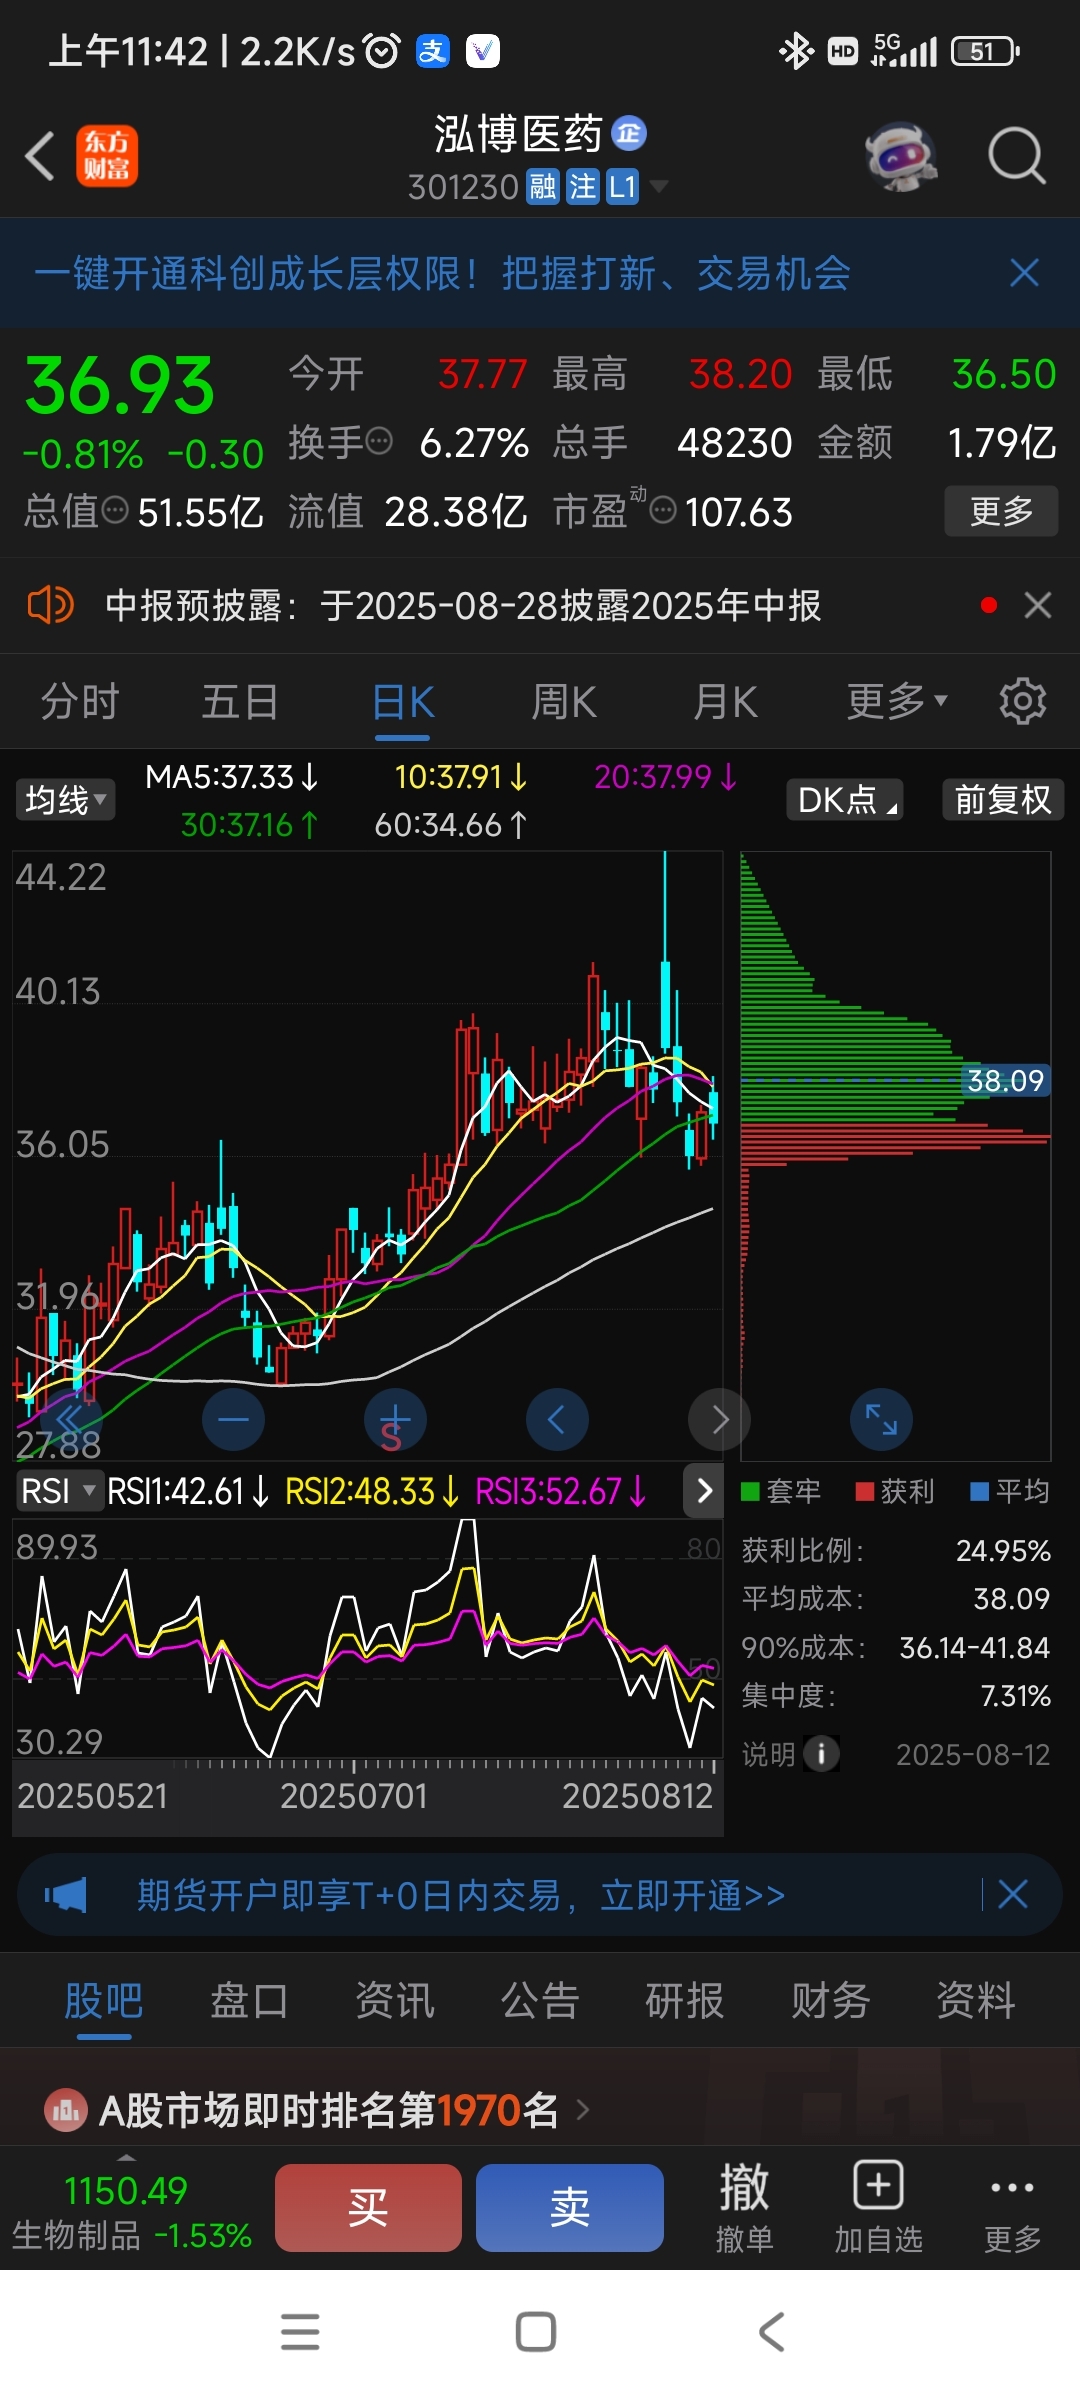Show more quote details via 更多 button
The image size is (1080, 2400).
coord(1001,511)
